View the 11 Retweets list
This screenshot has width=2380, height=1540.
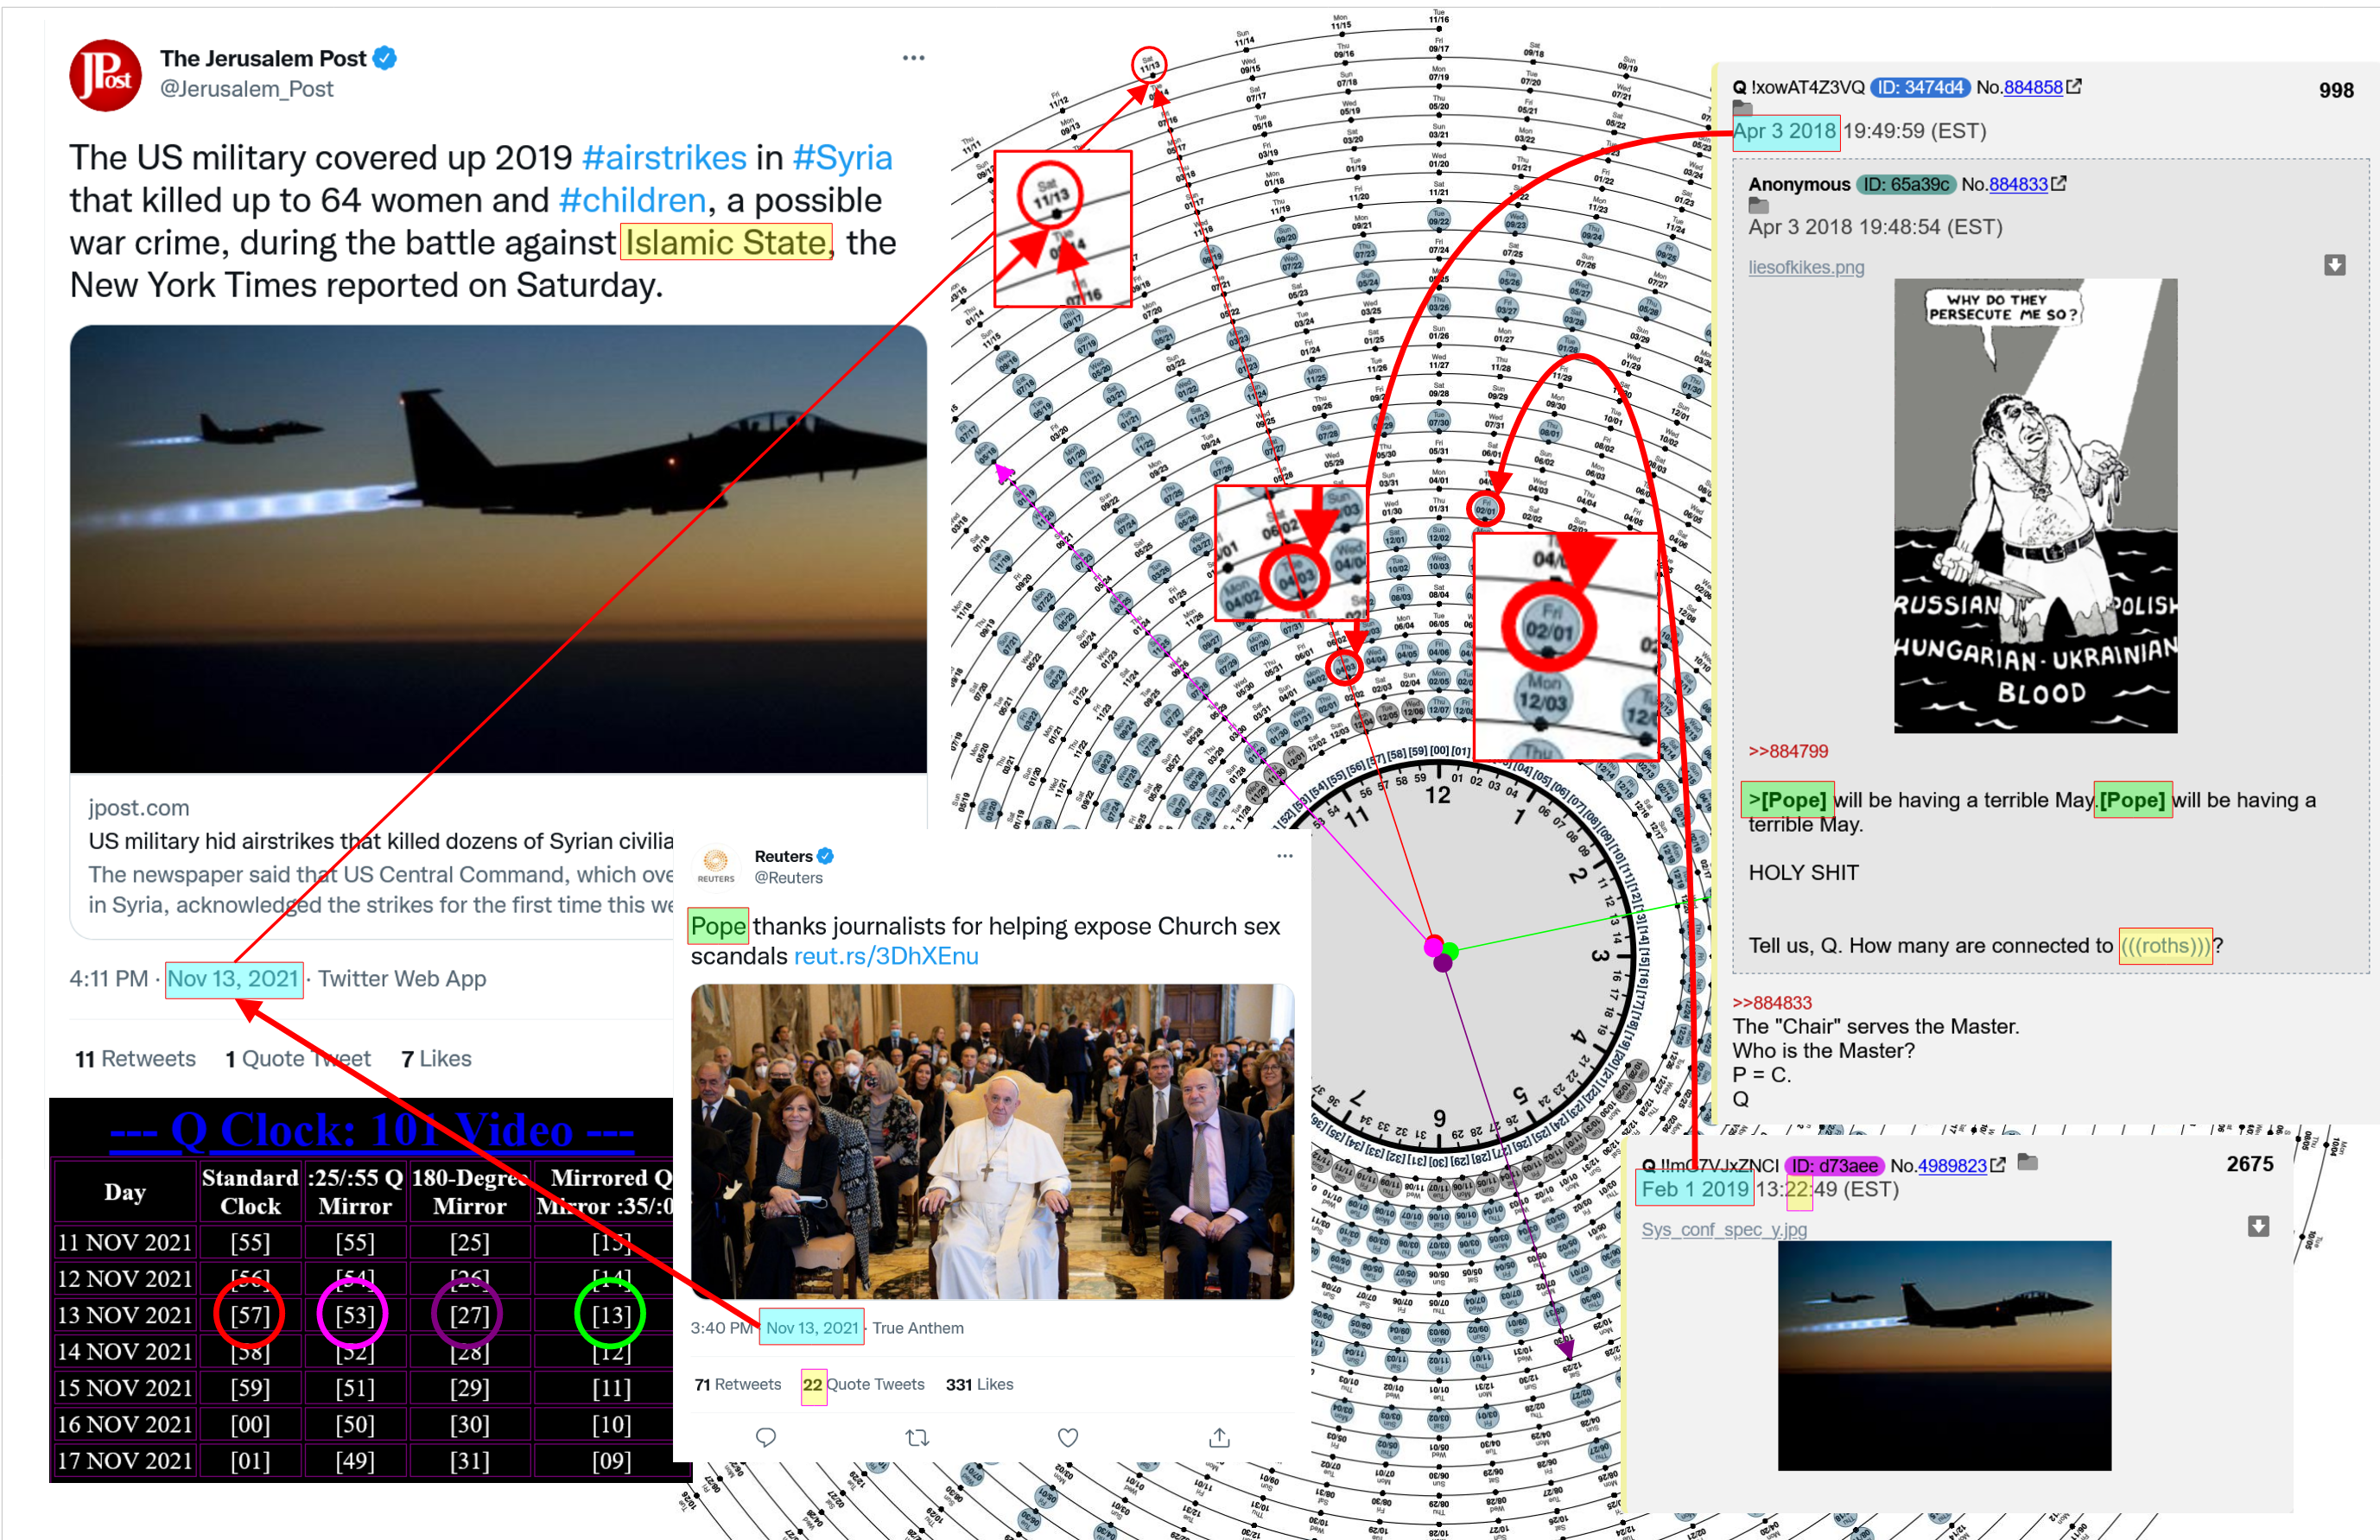pyautogui.click(x=135, y=1059)
